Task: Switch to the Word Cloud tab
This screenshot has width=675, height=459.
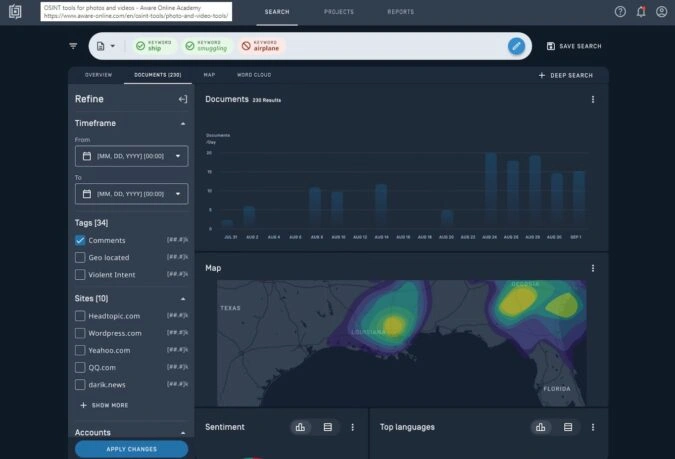Action: pos(253,75)
